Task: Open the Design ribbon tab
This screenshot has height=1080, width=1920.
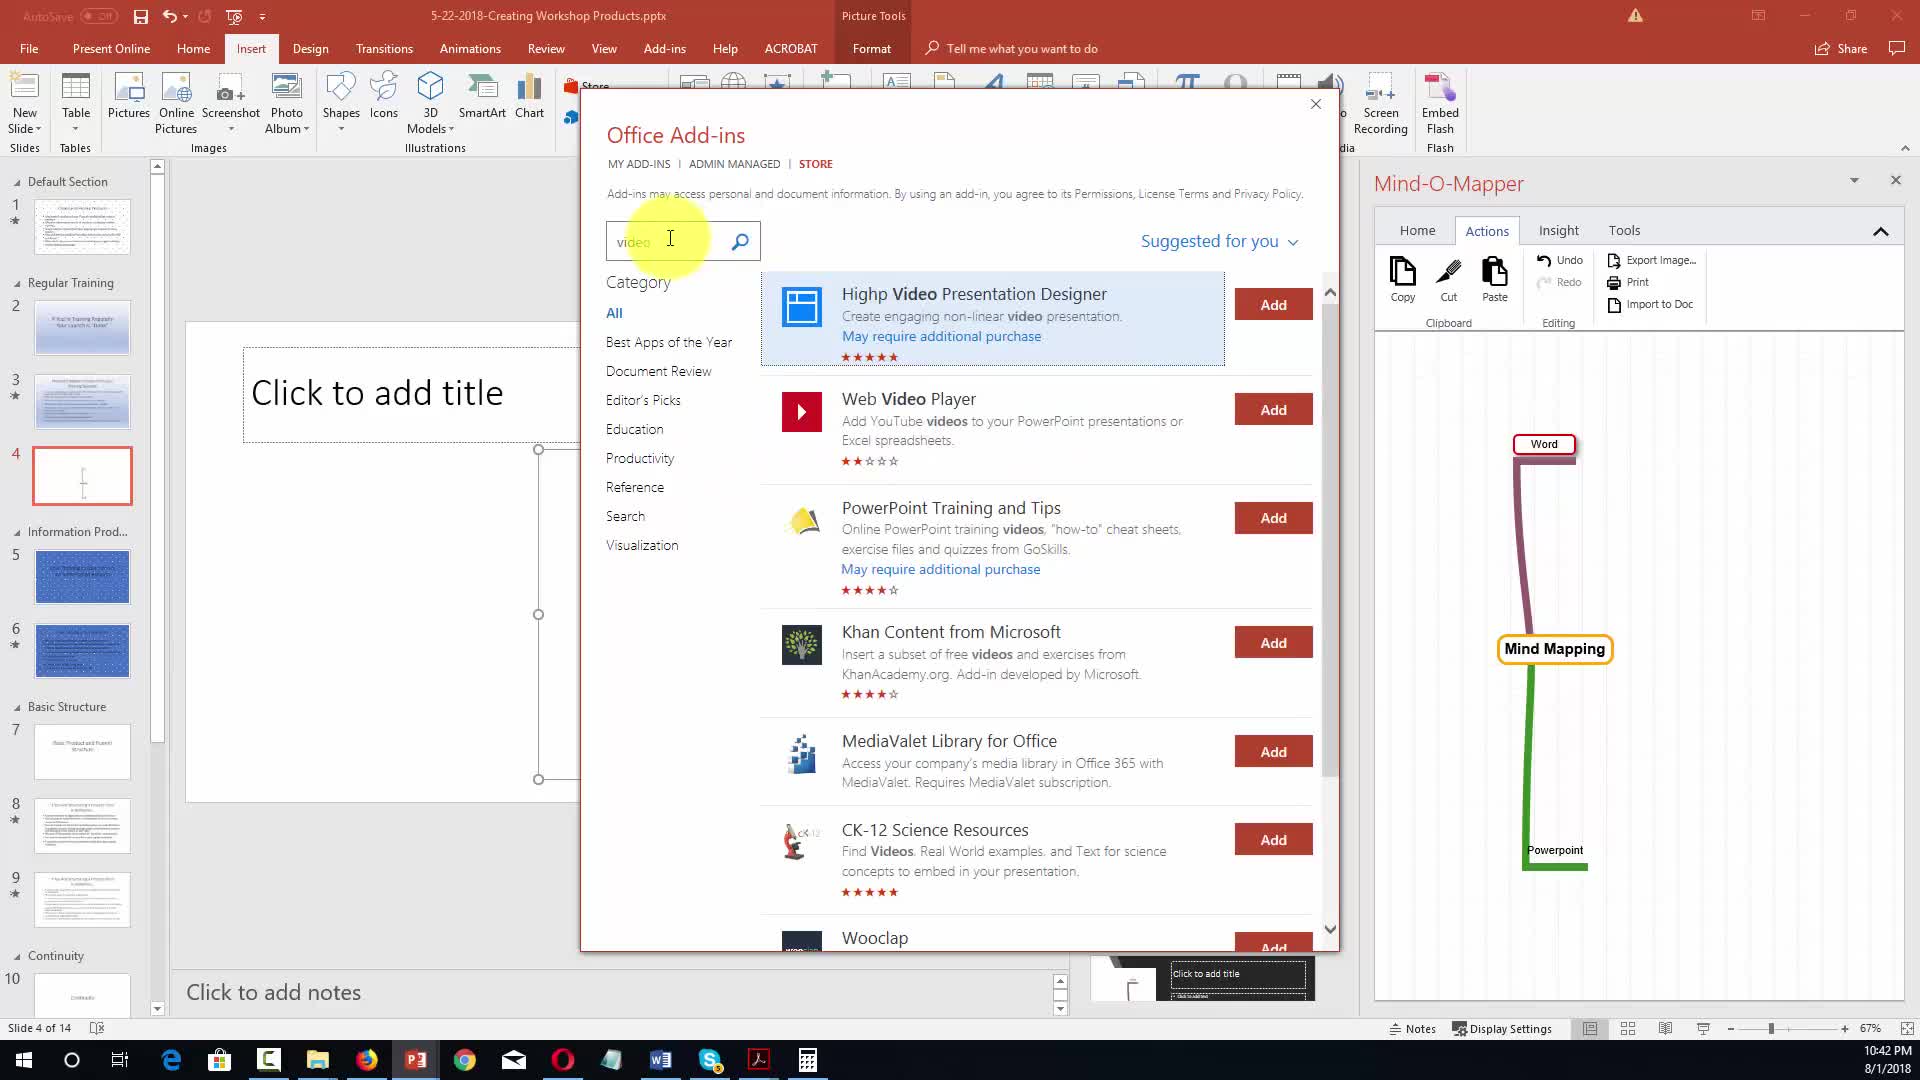Action: tap(310, 48)
